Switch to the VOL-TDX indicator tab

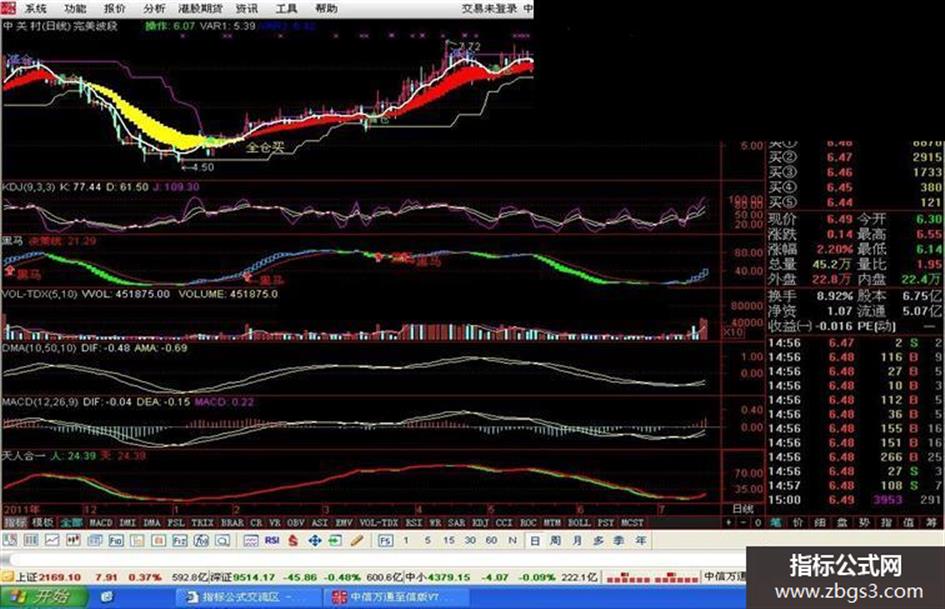tap(379, 523)
